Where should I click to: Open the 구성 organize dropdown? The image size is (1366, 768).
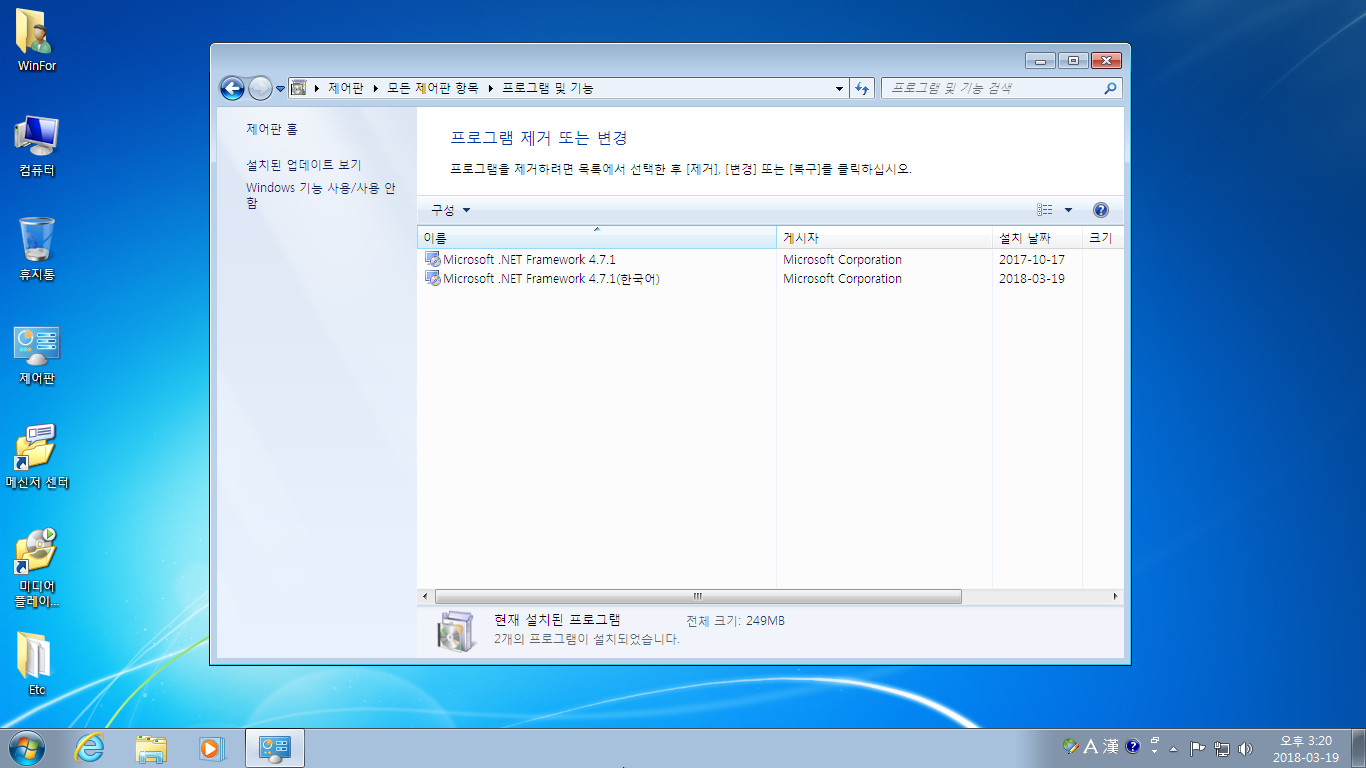450,210
